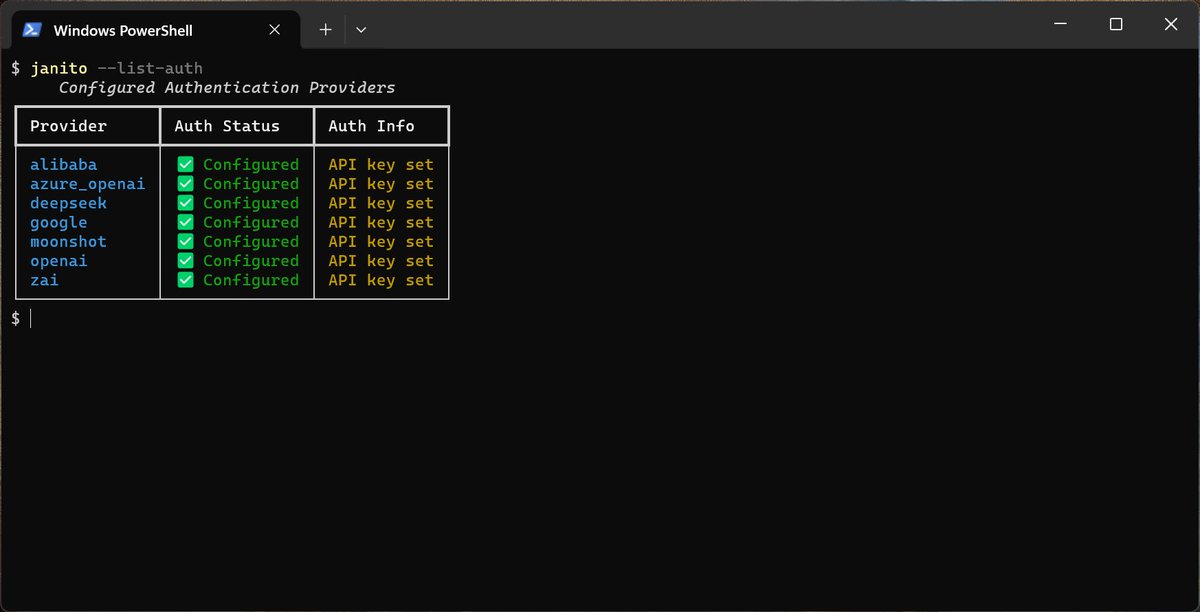Click the zai provider name
Image resolution: width=1200 pixels, height=612 pixels.
(x=44, y=280)
